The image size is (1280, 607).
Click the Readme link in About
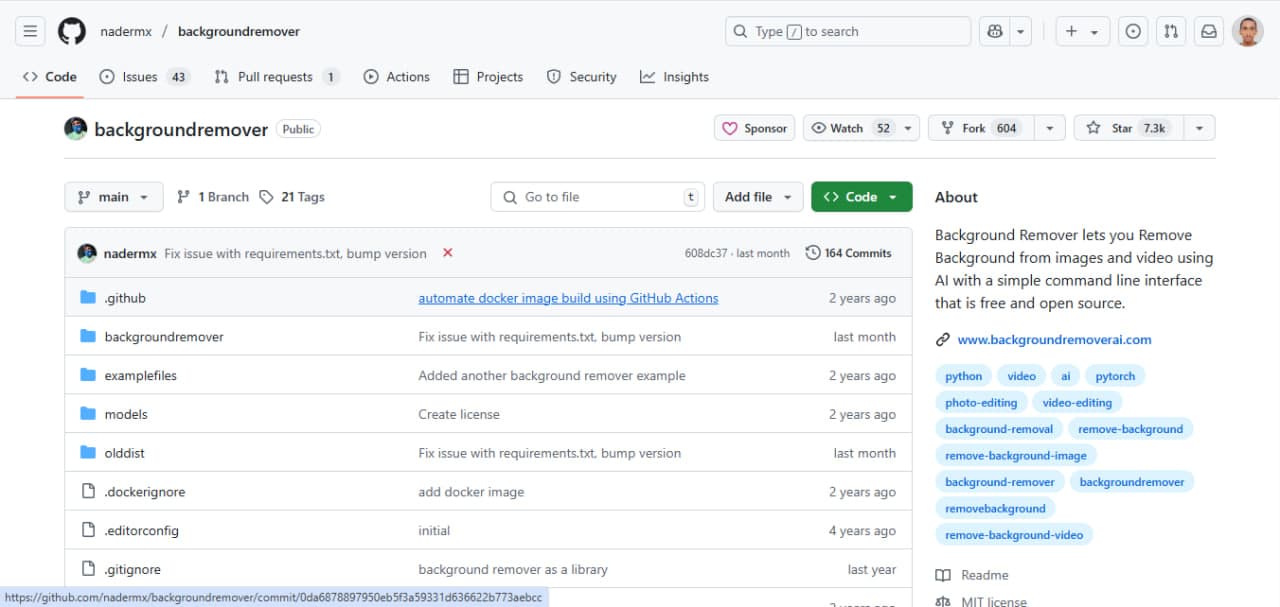click(x=985, y=575)
